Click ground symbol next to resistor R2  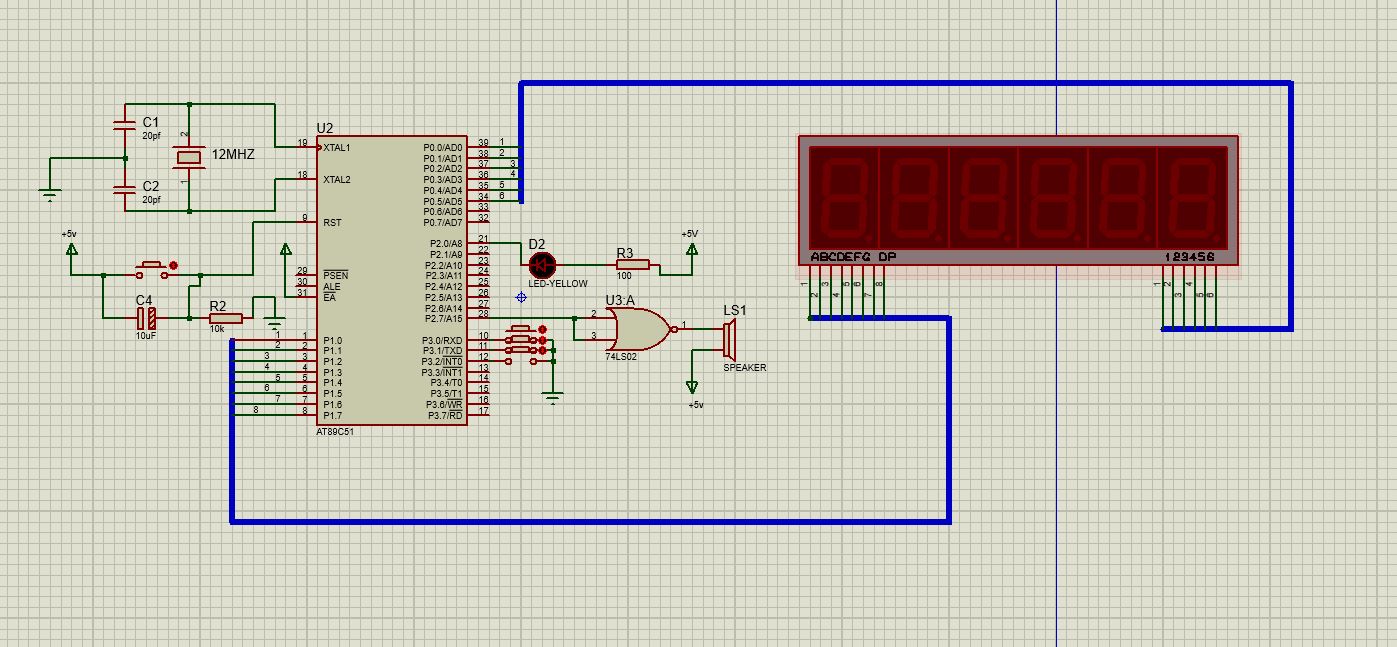tap(275, 324)
